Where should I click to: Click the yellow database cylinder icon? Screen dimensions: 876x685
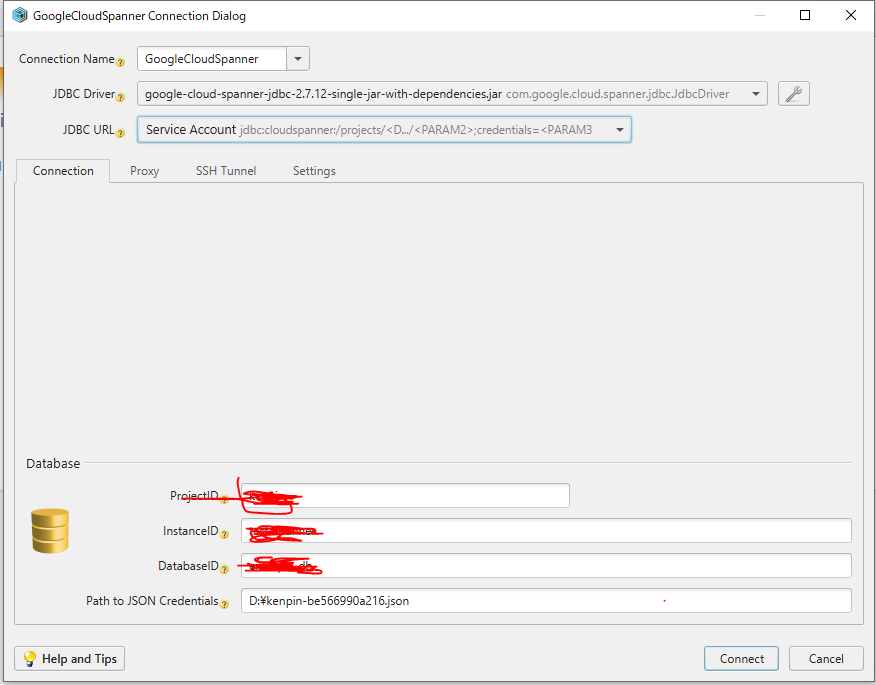click(x=48, y=530)
